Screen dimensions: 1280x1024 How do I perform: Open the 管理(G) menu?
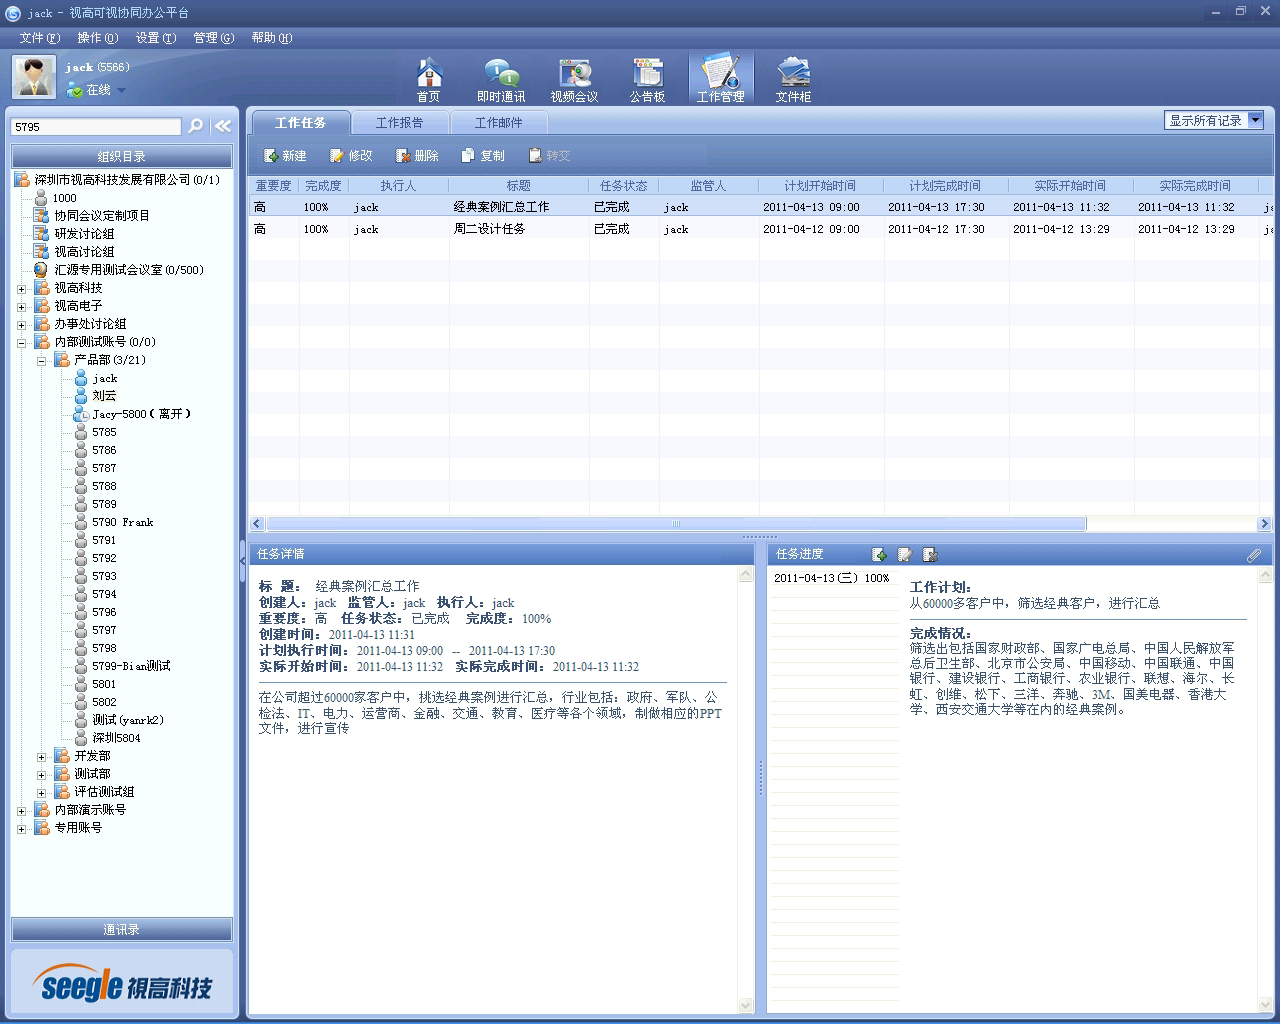[x=214, y=38]
